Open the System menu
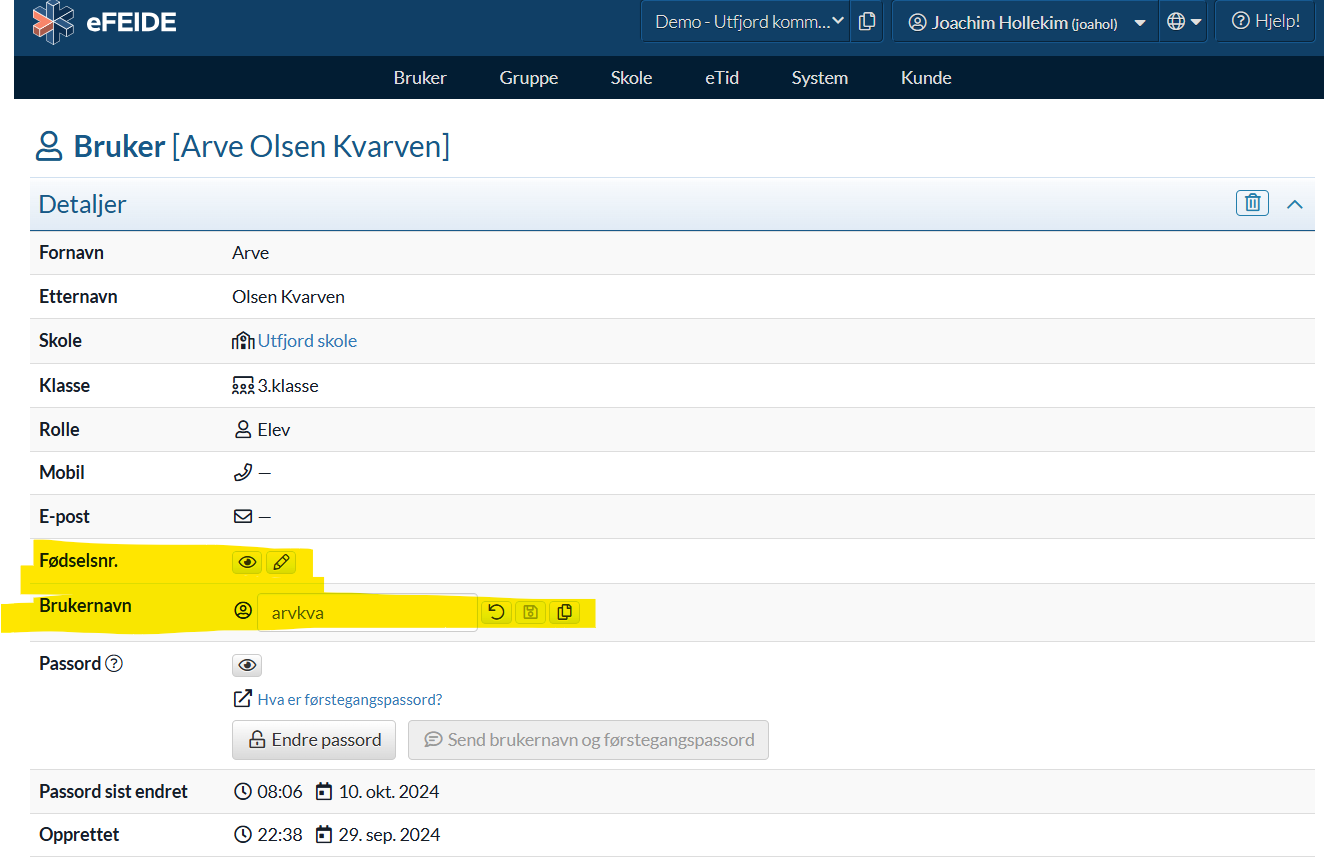 (x=819, y=78)
